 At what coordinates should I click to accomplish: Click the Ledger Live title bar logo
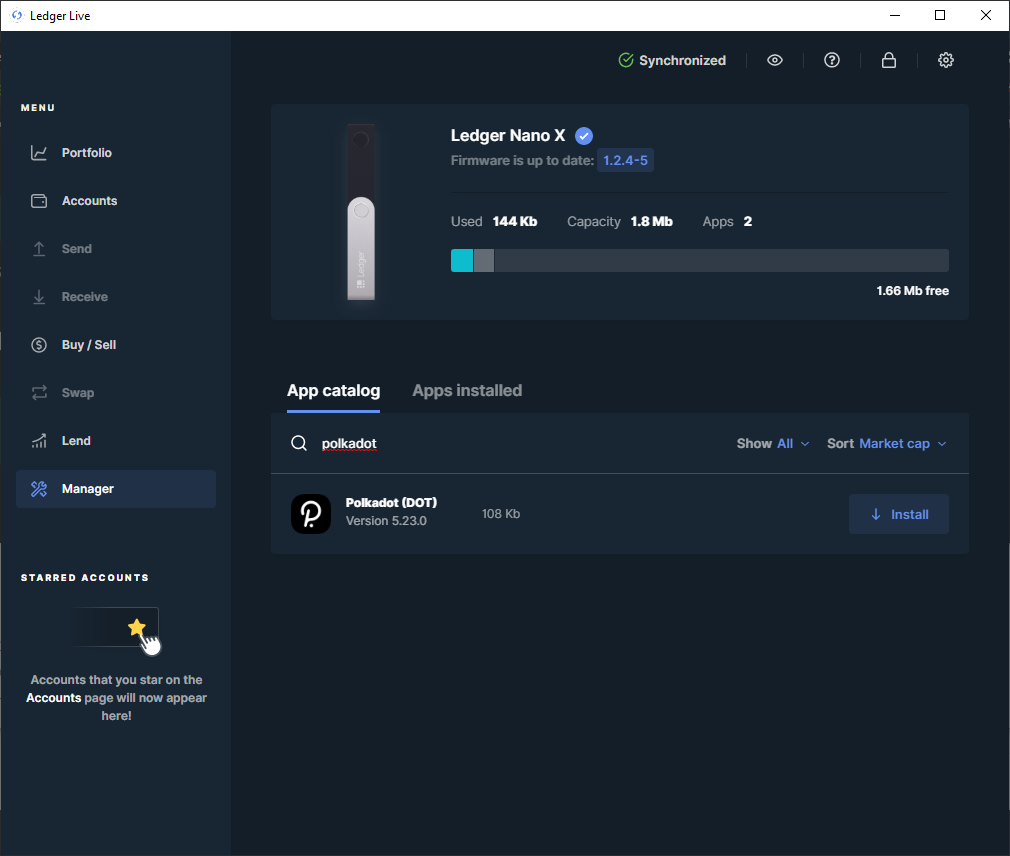[17, 15]
